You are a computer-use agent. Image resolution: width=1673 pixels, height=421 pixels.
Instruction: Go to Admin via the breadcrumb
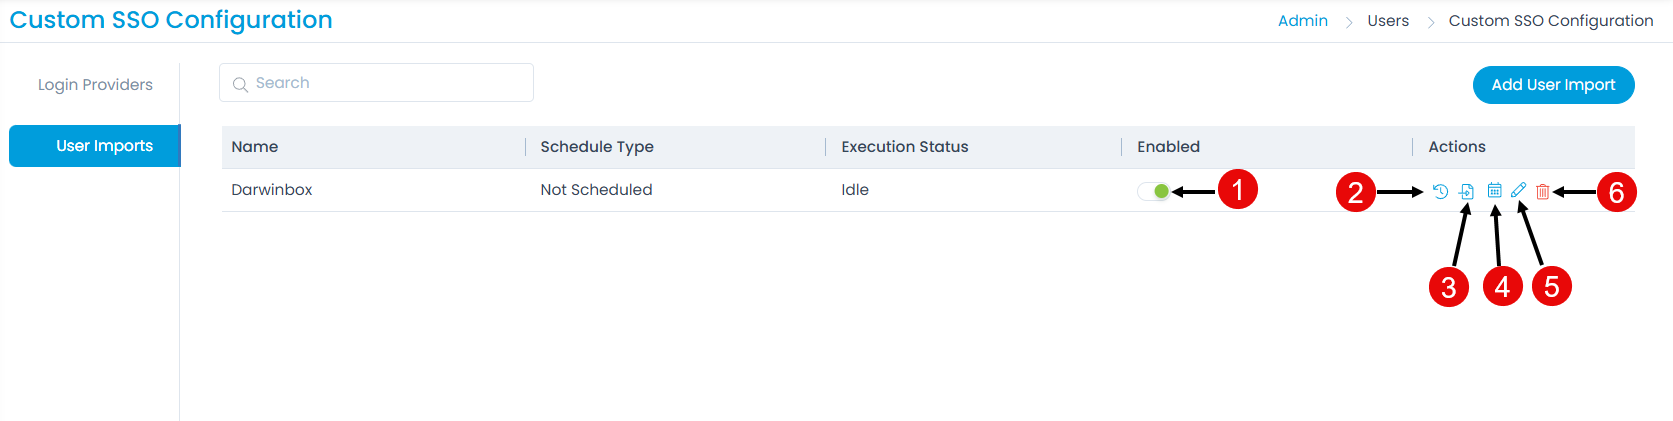click(x=1303, y=21)
